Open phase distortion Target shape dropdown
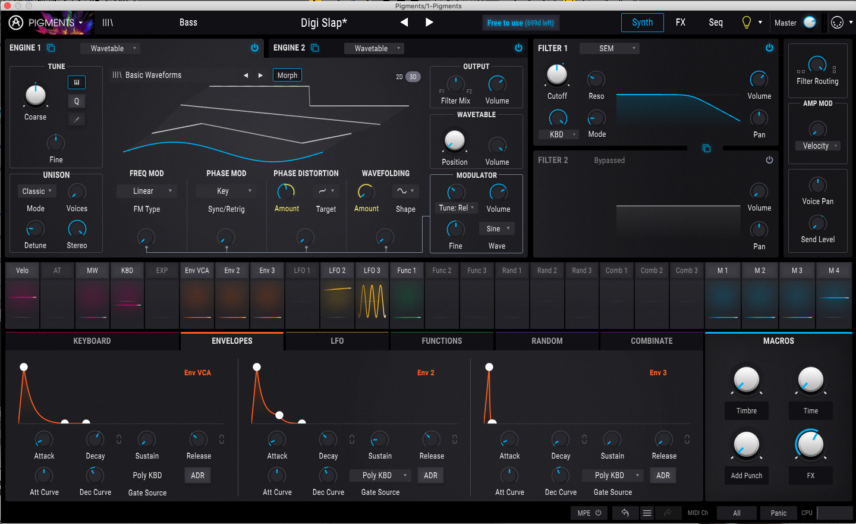Image resolution: width=856 pixels, height=524 pixels. [326, 191]
